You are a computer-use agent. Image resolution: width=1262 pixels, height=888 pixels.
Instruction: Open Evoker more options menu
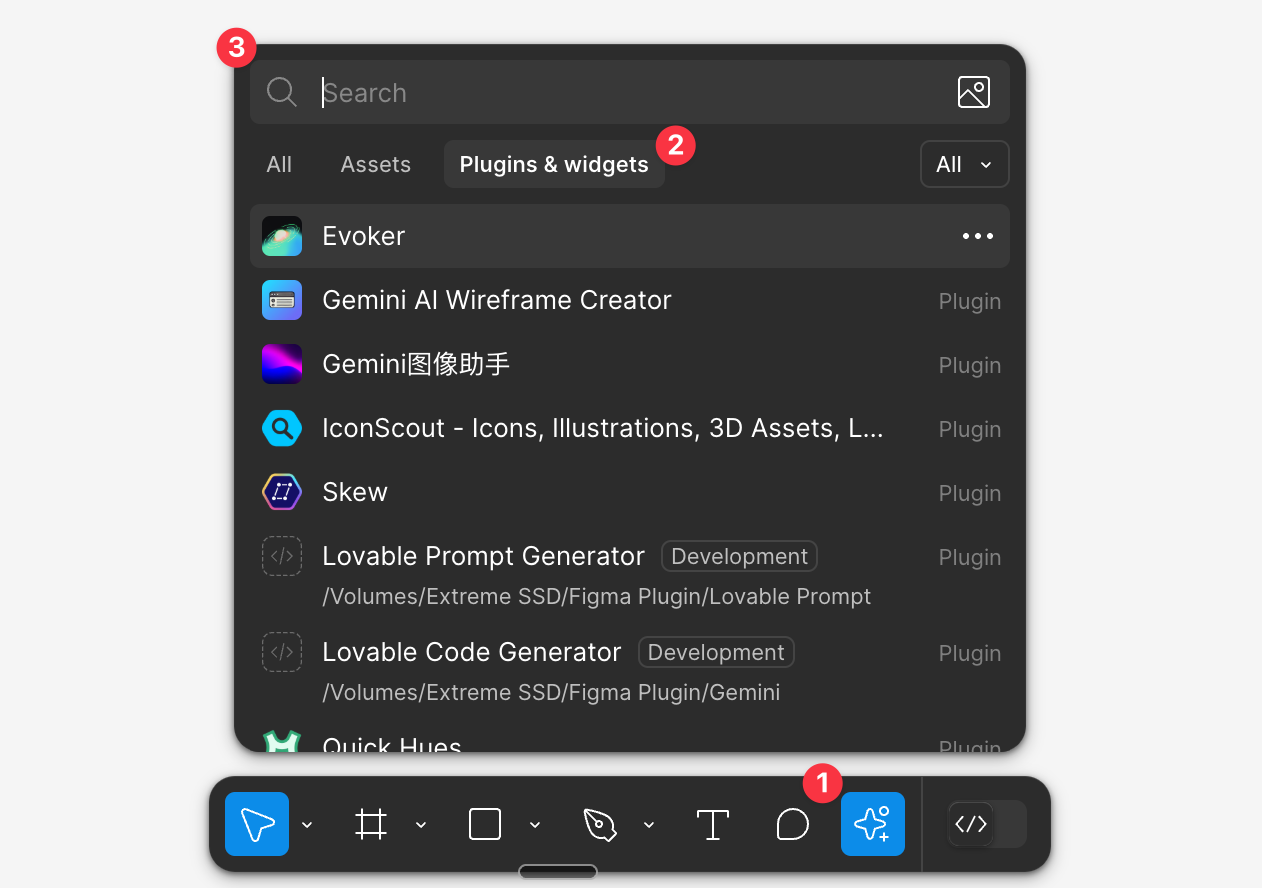[x=977, y=236]
